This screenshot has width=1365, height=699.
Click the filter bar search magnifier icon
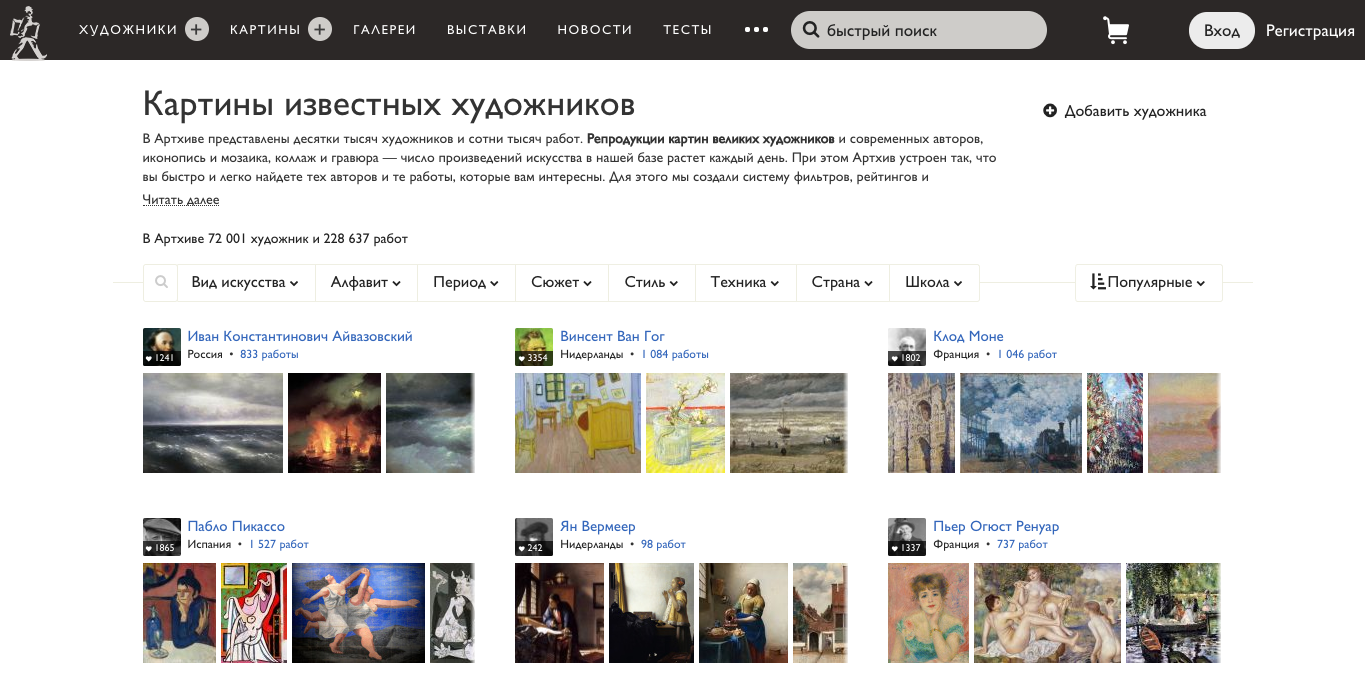click(161, 283)
